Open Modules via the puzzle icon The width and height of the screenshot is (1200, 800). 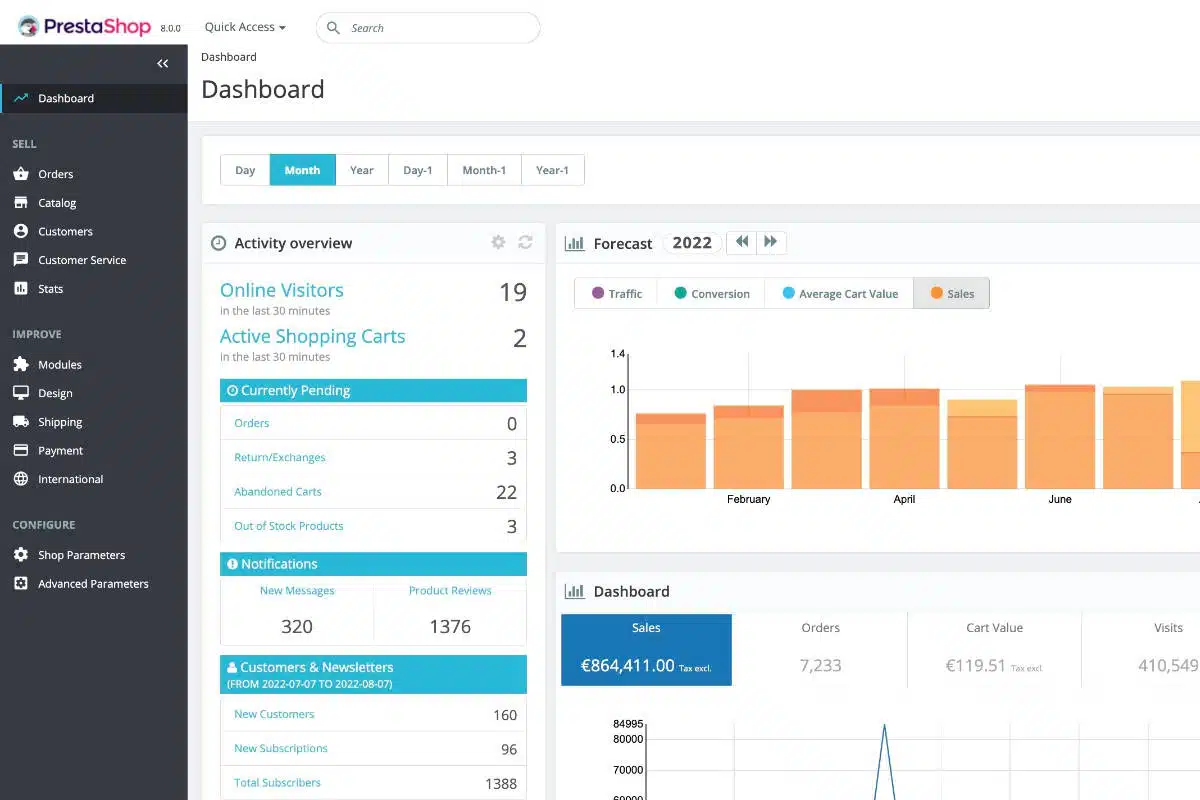pyautogui.click(x=21, y=365)
